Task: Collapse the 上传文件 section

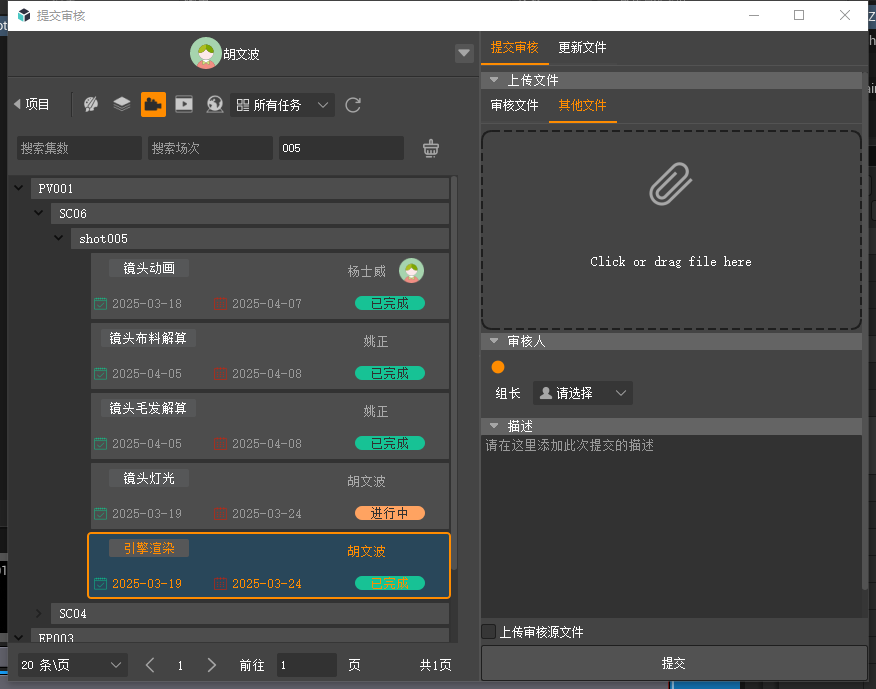Action: [x=494, y=80]
